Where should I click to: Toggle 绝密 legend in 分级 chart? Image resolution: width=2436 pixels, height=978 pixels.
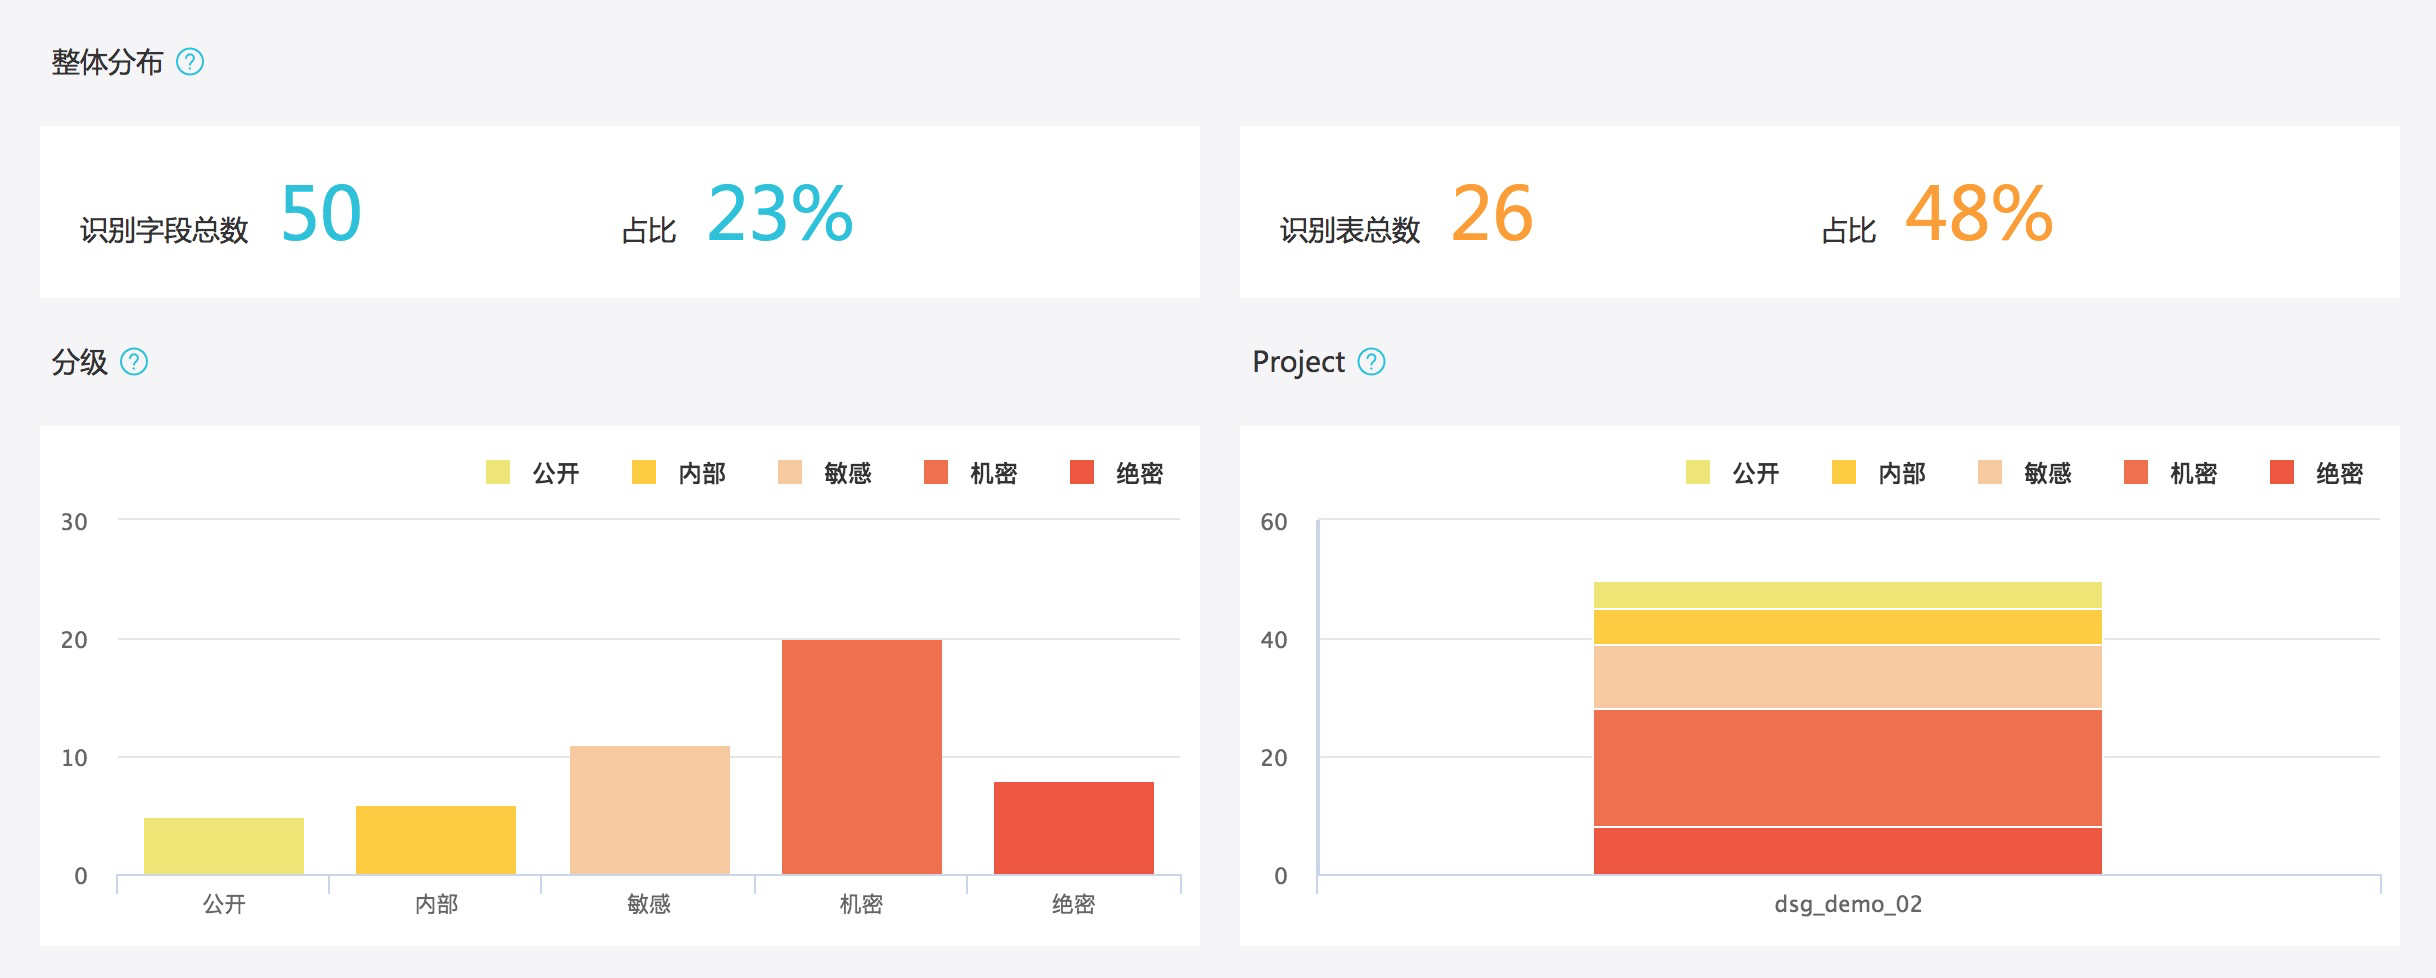pyautogui.click(x=1116, y=472)
